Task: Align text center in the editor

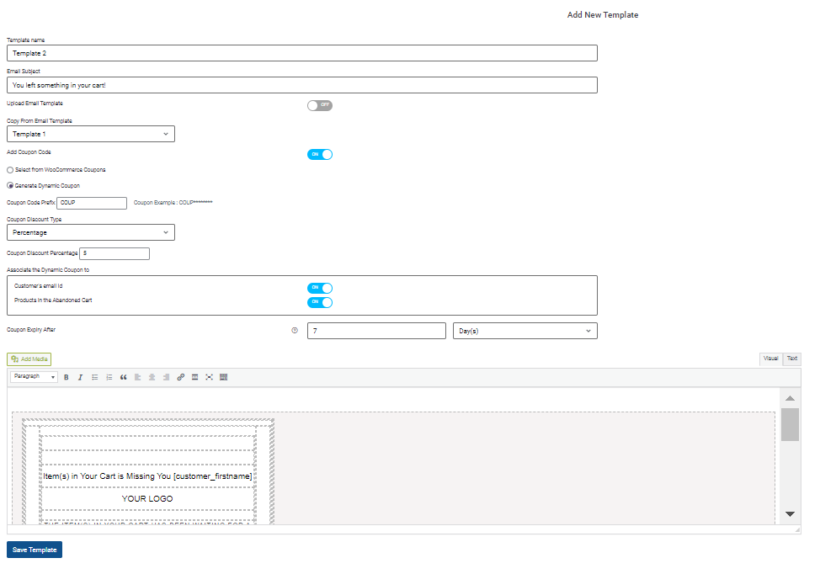Action: 152,377
